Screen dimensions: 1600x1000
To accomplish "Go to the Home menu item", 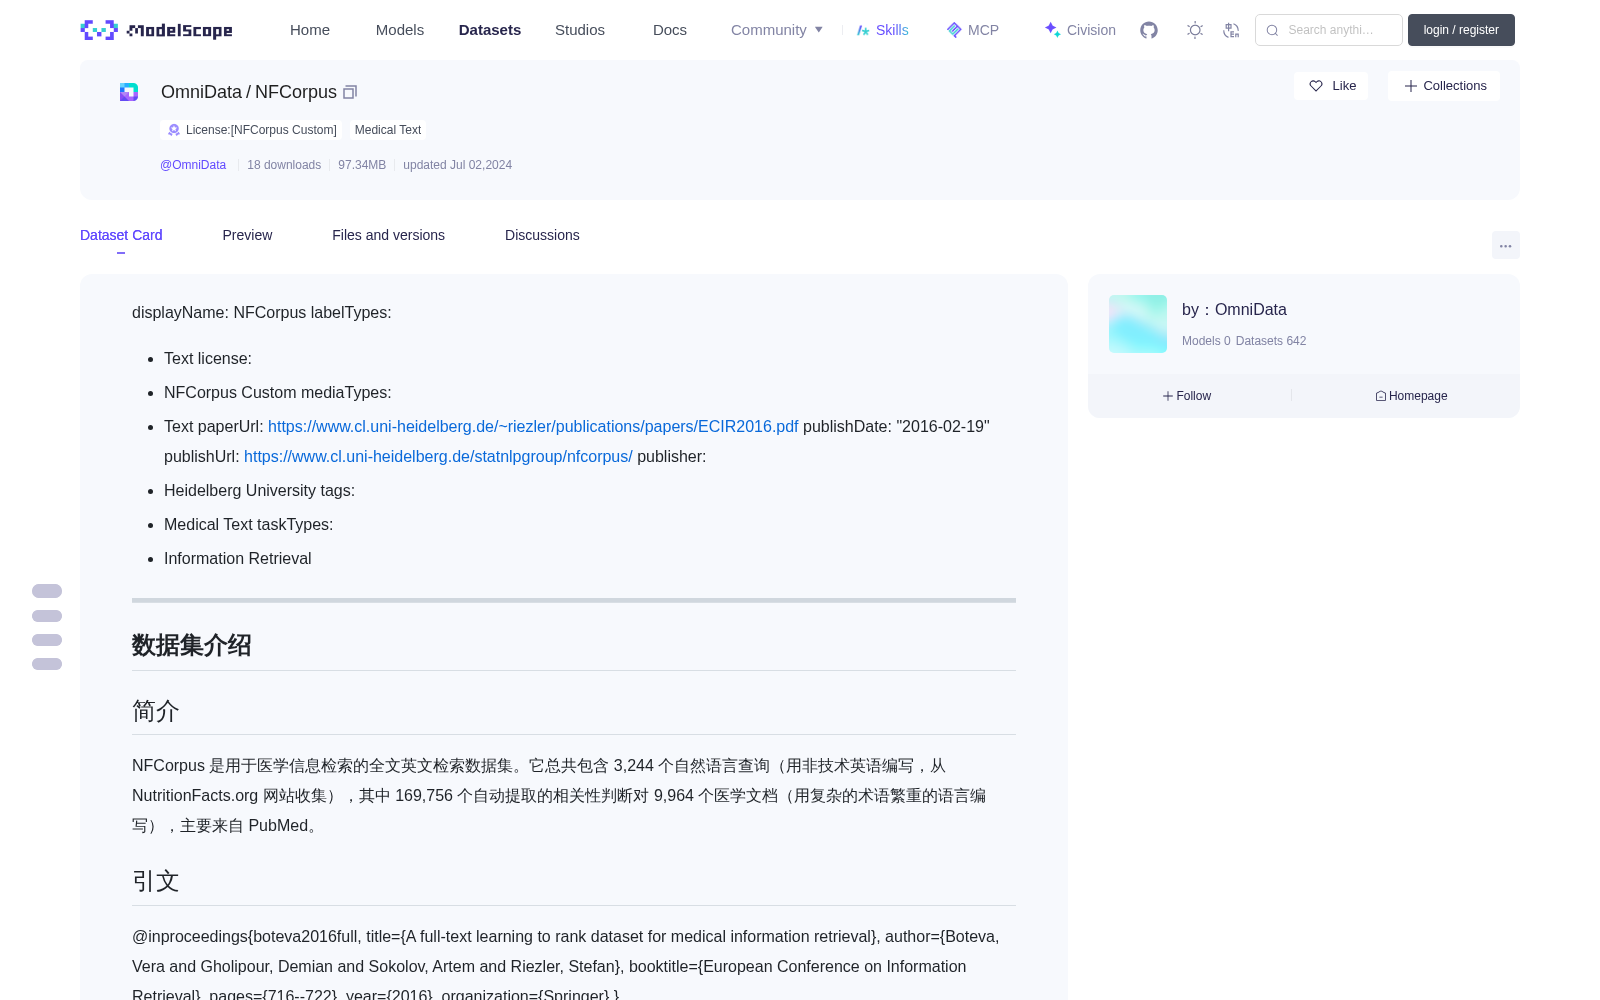I will [310, 30].
